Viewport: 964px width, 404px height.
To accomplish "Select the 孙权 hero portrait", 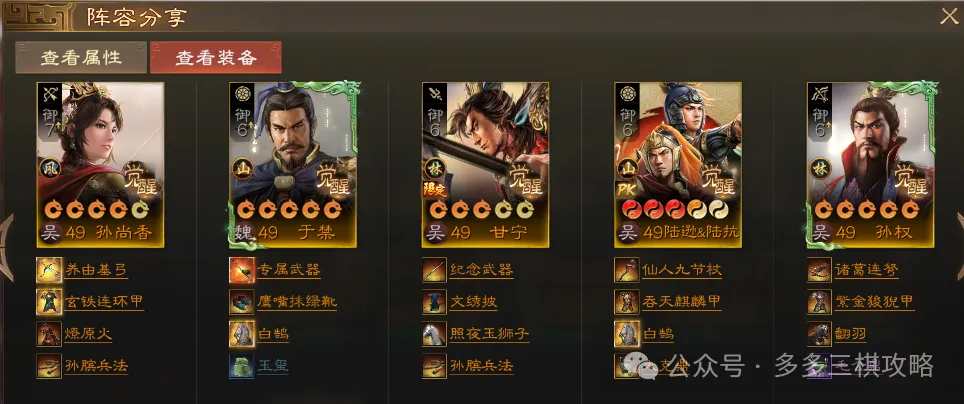I will coord(871,165).
